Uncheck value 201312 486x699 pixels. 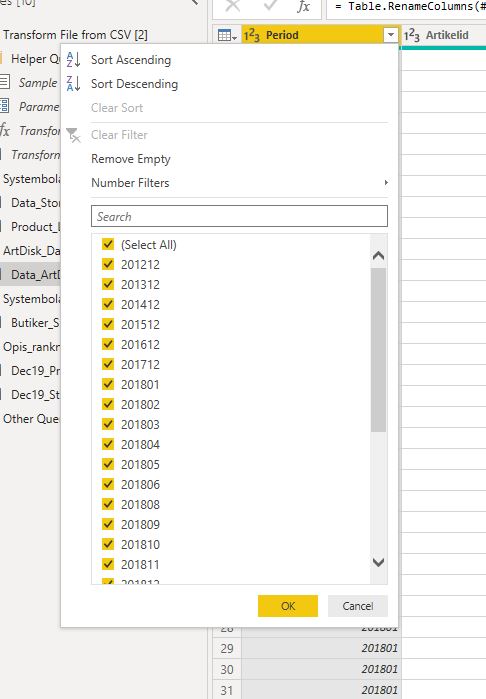tap(108, 284)
